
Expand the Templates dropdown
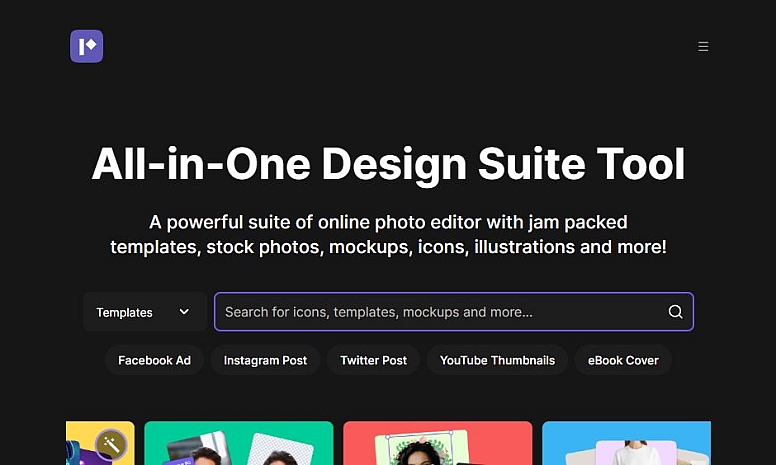(x=145, y=312)
